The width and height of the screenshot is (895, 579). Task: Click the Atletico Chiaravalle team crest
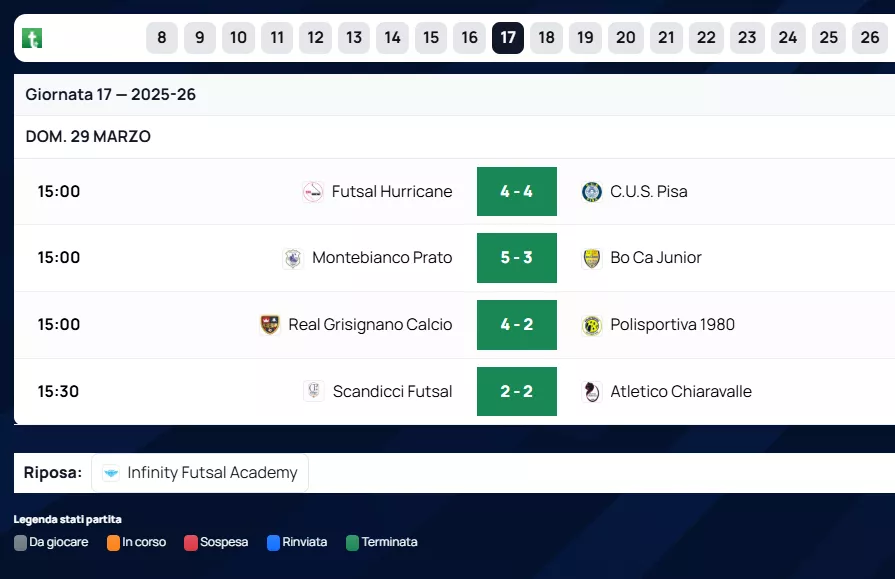click(592, 391)
